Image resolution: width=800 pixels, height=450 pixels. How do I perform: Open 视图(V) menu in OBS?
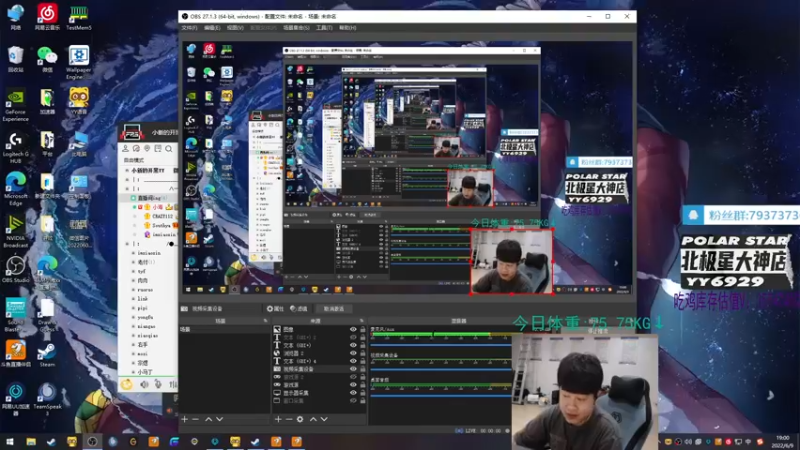(x=235, y=28)
